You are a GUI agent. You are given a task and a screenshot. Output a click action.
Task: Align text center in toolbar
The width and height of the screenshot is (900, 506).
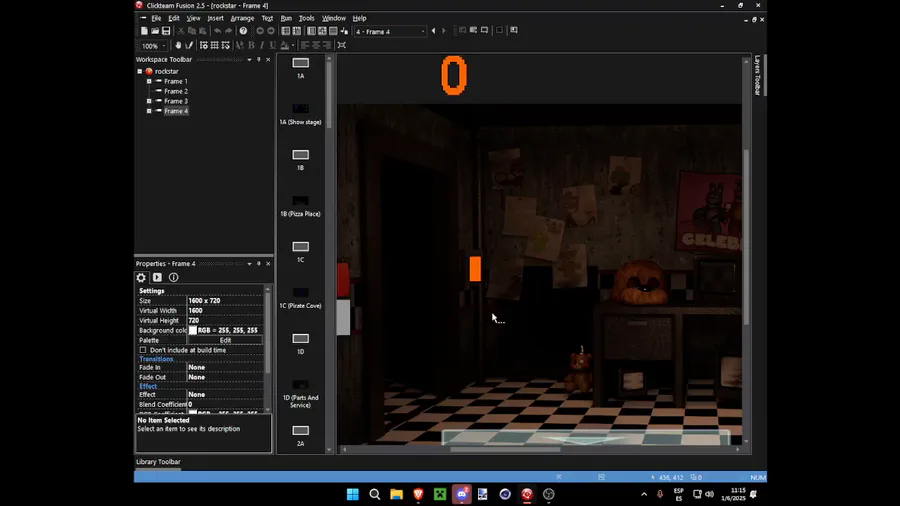316,45
